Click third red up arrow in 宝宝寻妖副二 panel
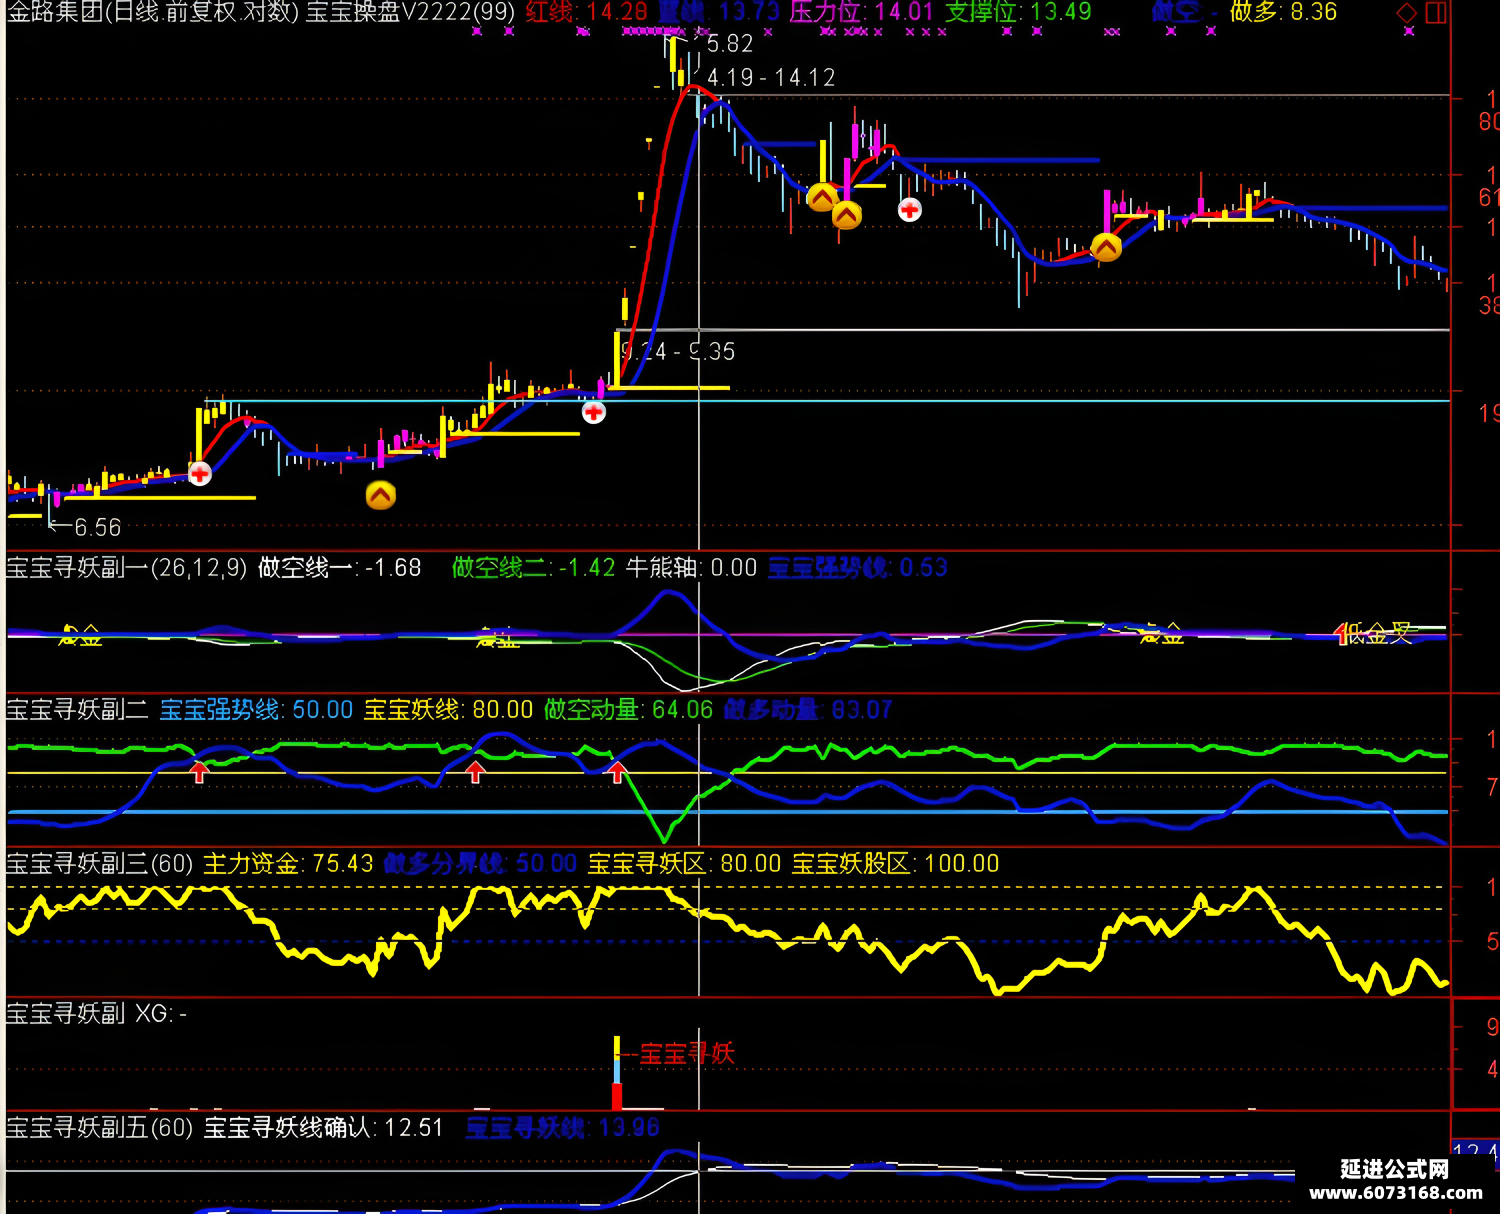The width and height of the screenshot is (1500, 1214). (618, 771)
